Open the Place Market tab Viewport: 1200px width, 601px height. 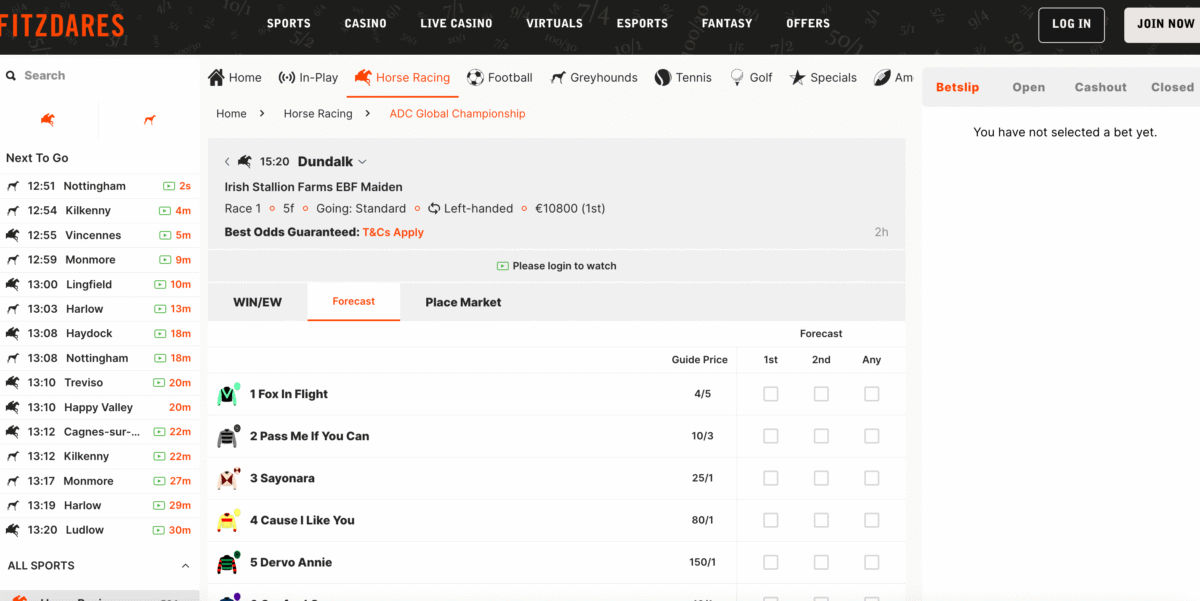point(463,302)
